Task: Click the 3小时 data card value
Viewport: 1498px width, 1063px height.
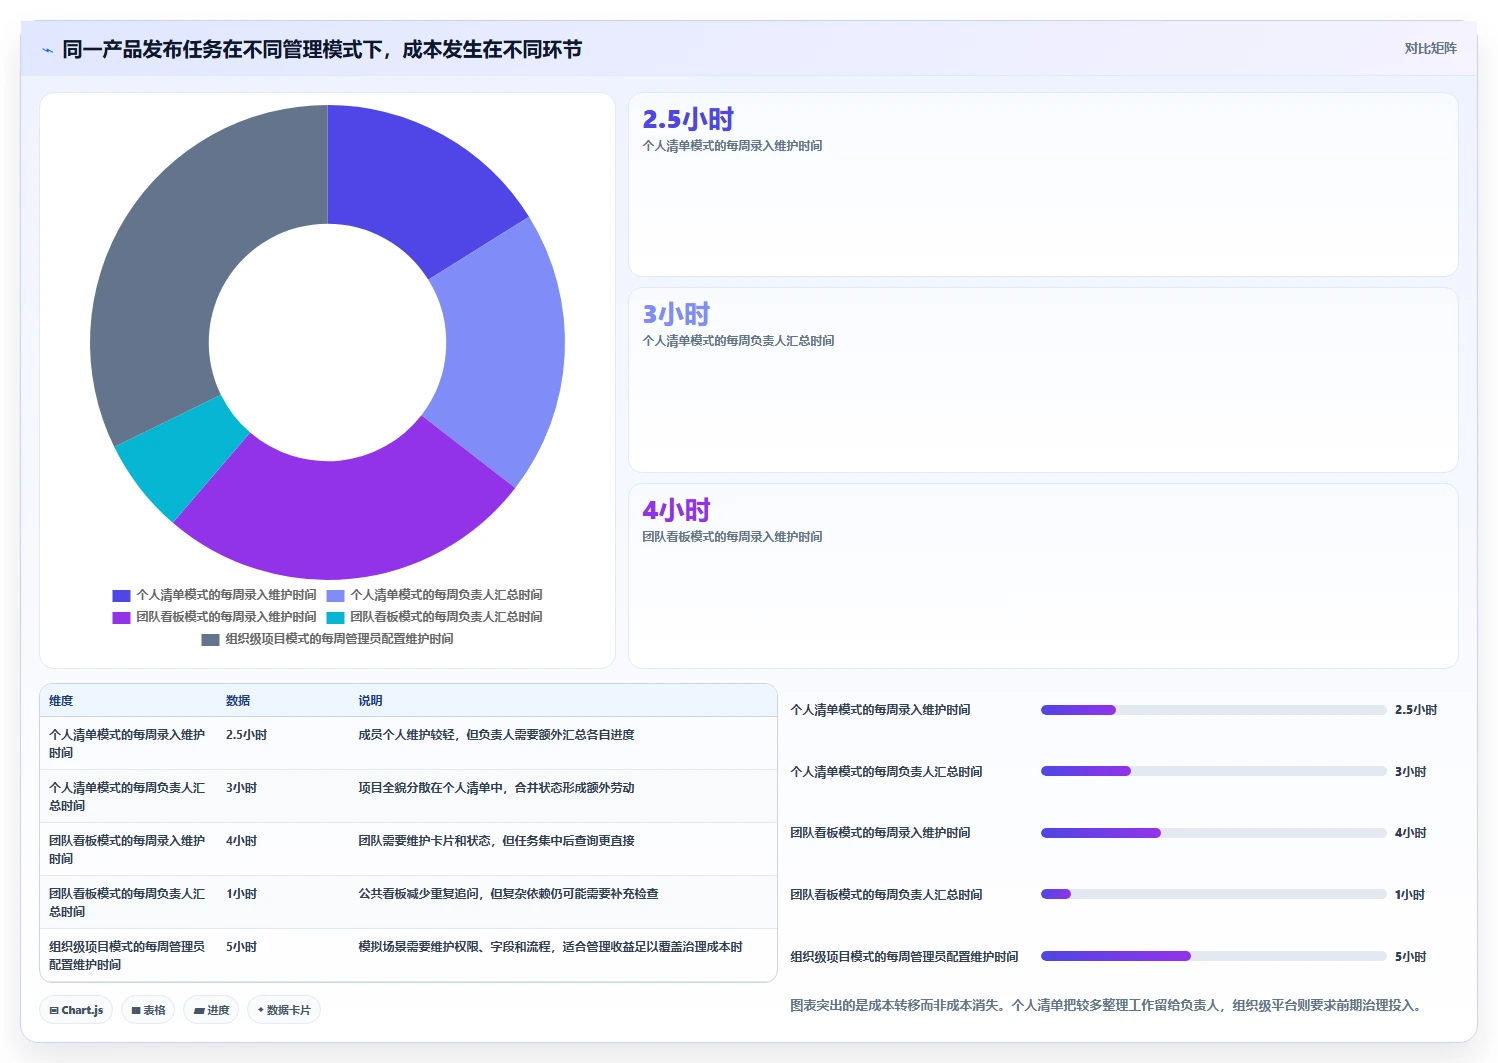Action: [676, 314]
